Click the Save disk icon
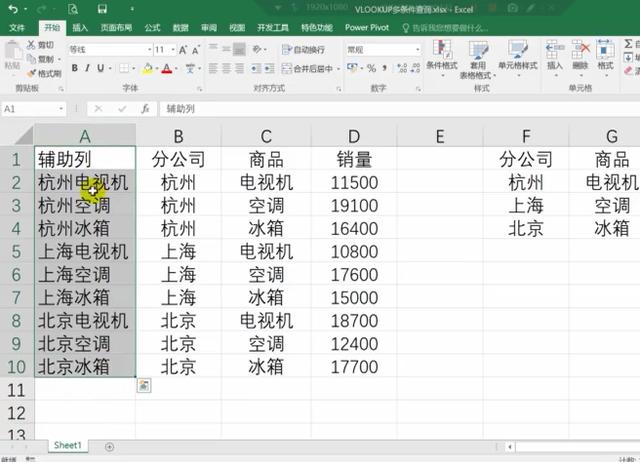This screenshot has height=462, width=640. [102, 9]
